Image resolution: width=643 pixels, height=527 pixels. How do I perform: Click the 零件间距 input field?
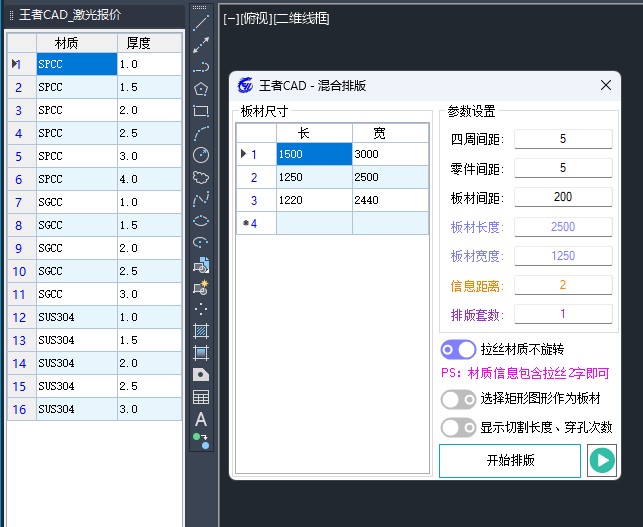tap(563, 168)
